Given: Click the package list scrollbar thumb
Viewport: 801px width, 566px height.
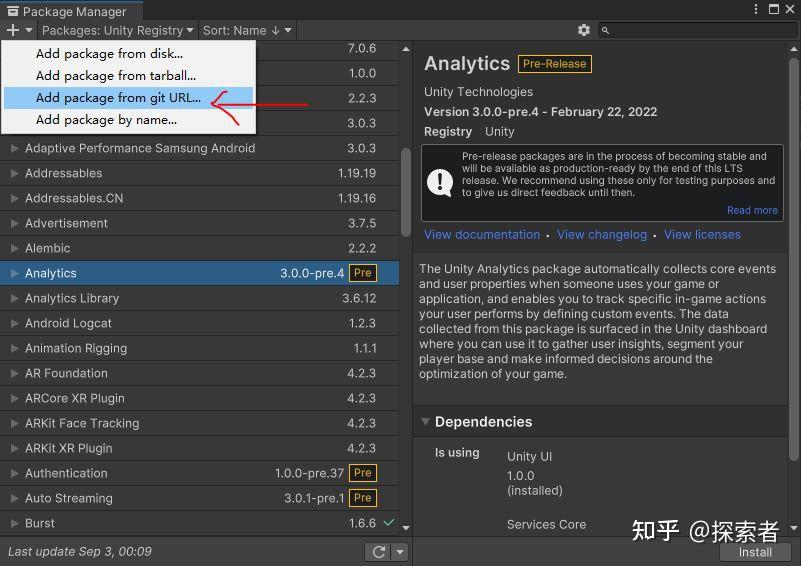Looking at the screenshot, I should click(x=406, y=193).
